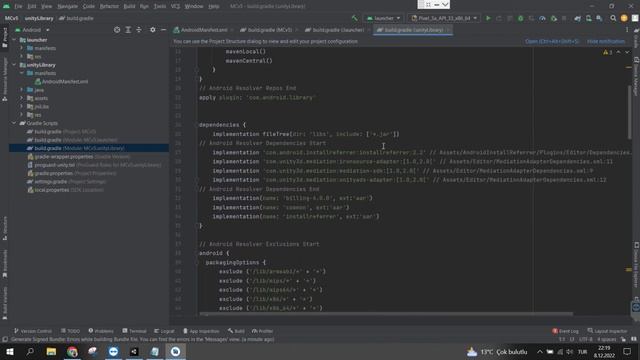Open the File menu
Screen dimensions: 640x360
point(18,6)
